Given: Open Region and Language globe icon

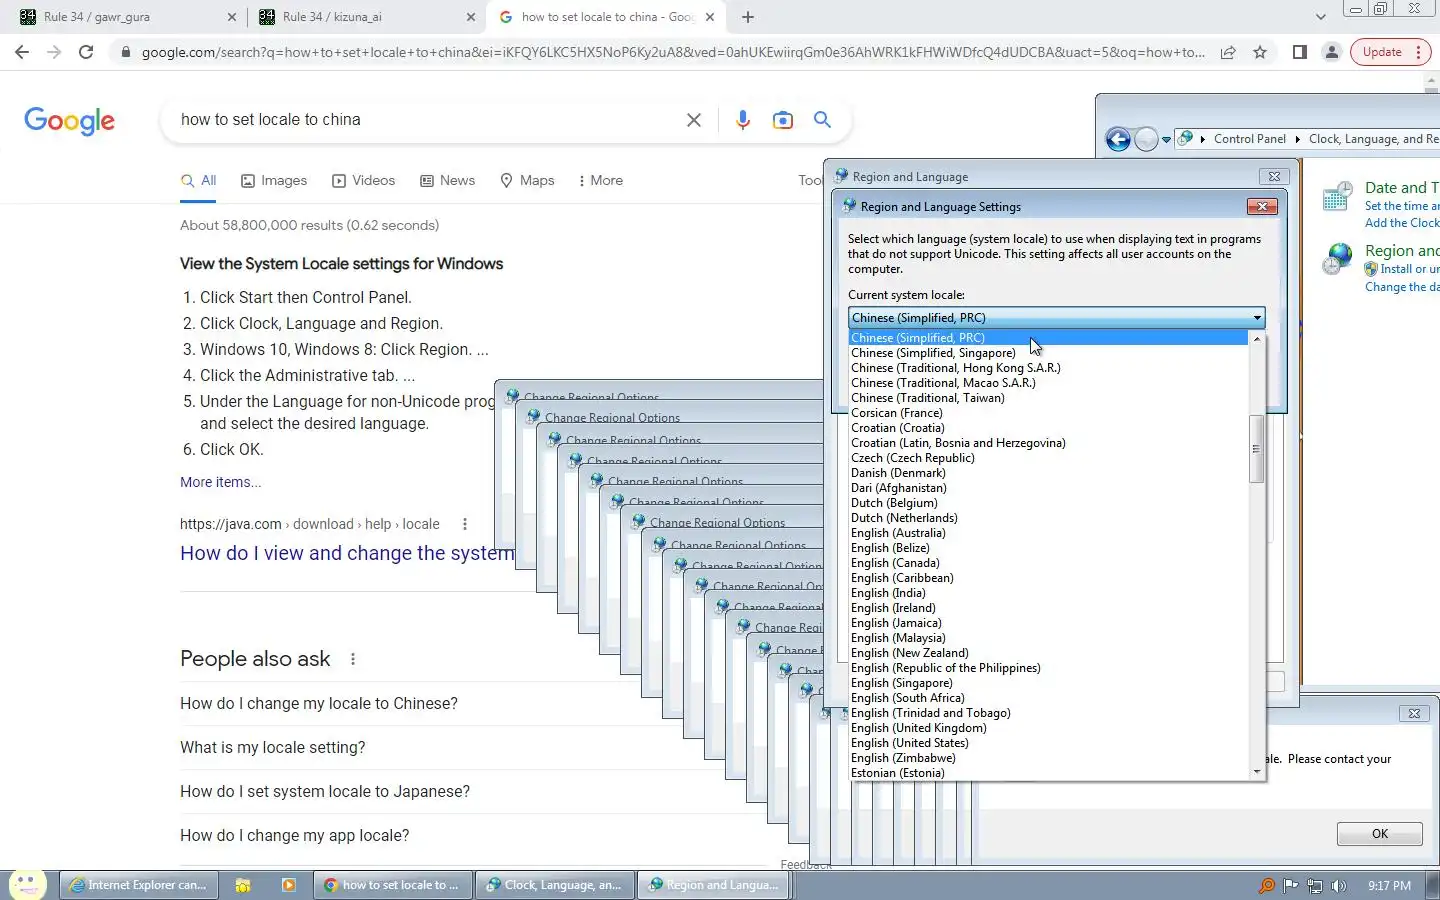Looking at the screenshot, I should click(x=1337, y=259).
